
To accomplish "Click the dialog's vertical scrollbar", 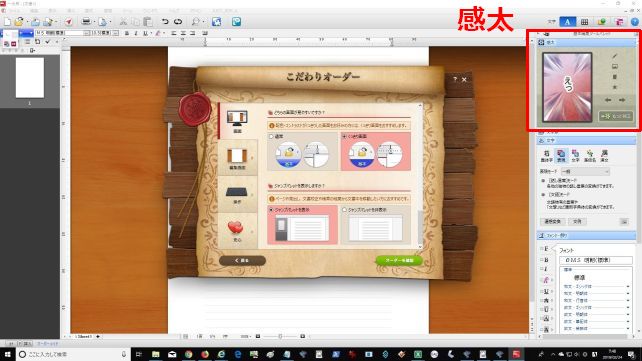I will (420, 176).
